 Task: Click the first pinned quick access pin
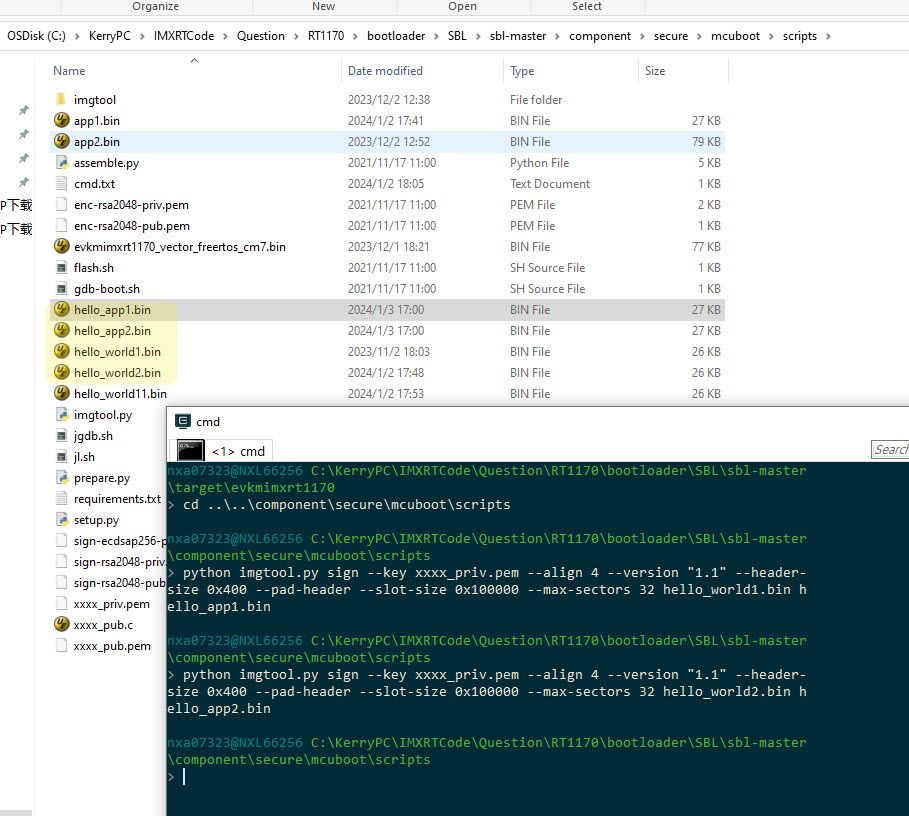(24, 110)
